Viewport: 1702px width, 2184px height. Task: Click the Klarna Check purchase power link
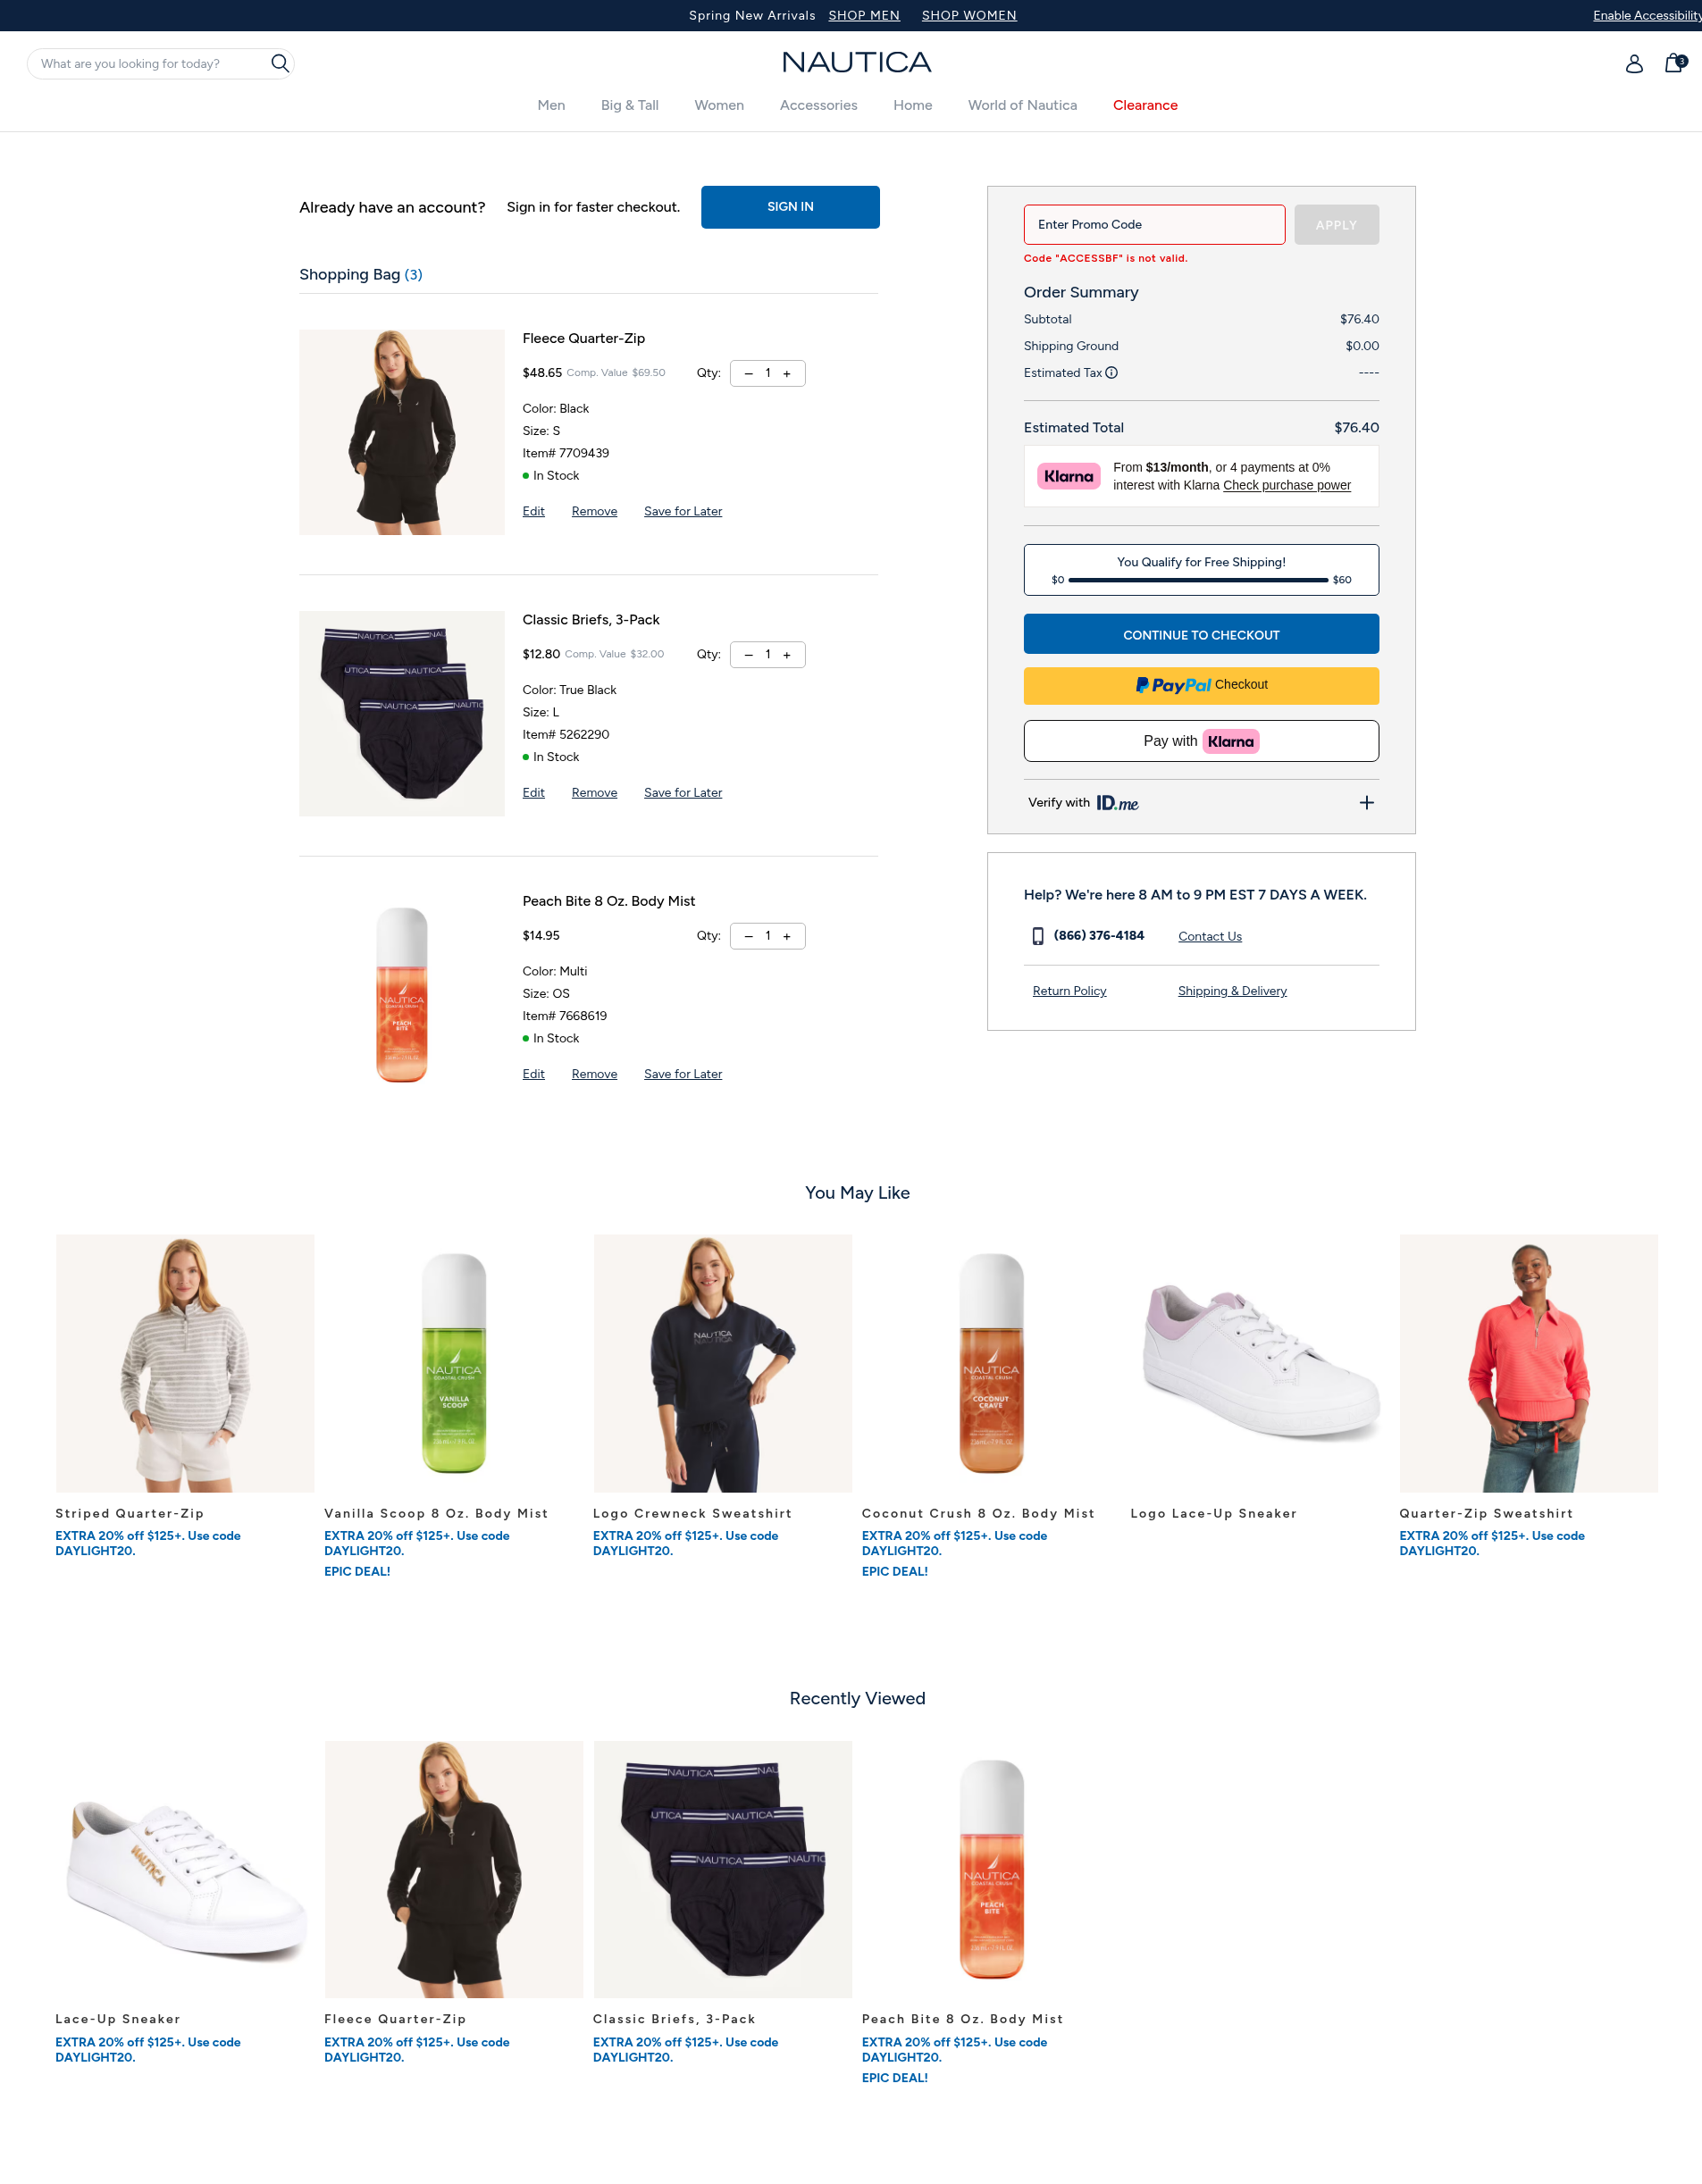click(1287, 486)
